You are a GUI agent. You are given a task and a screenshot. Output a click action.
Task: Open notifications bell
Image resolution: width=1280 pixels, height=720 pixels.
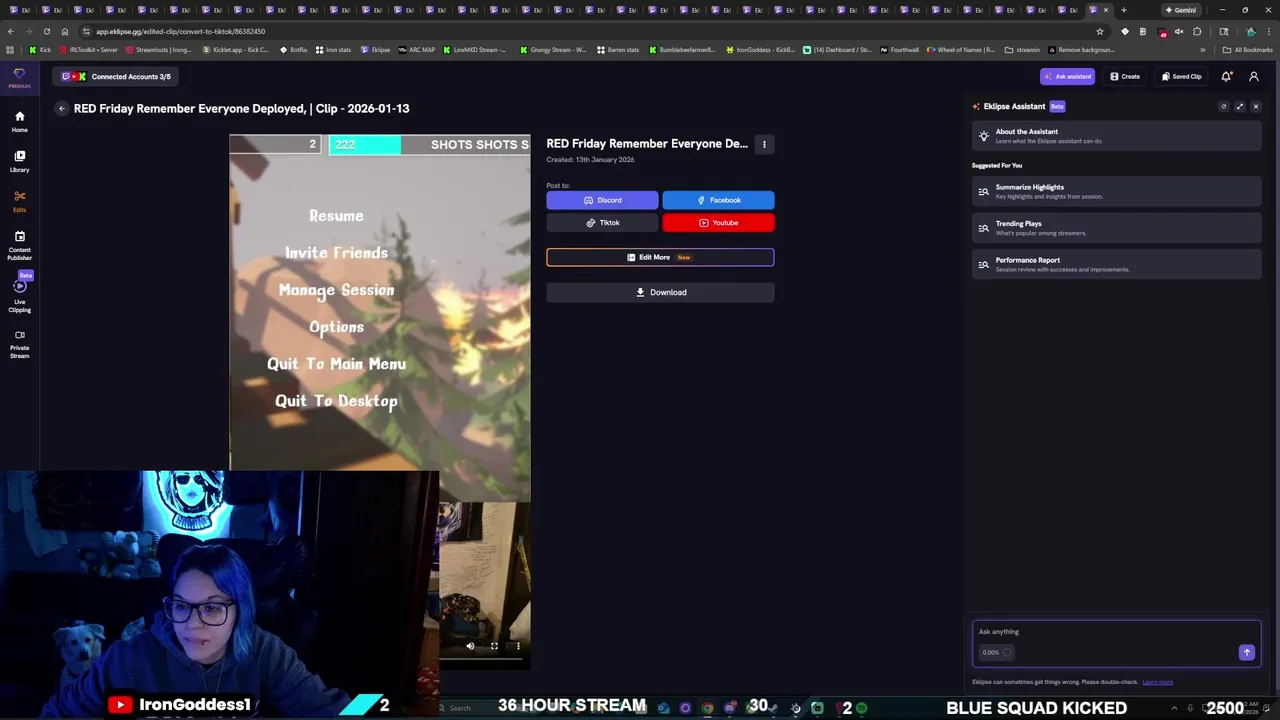tap(1226, 76)
